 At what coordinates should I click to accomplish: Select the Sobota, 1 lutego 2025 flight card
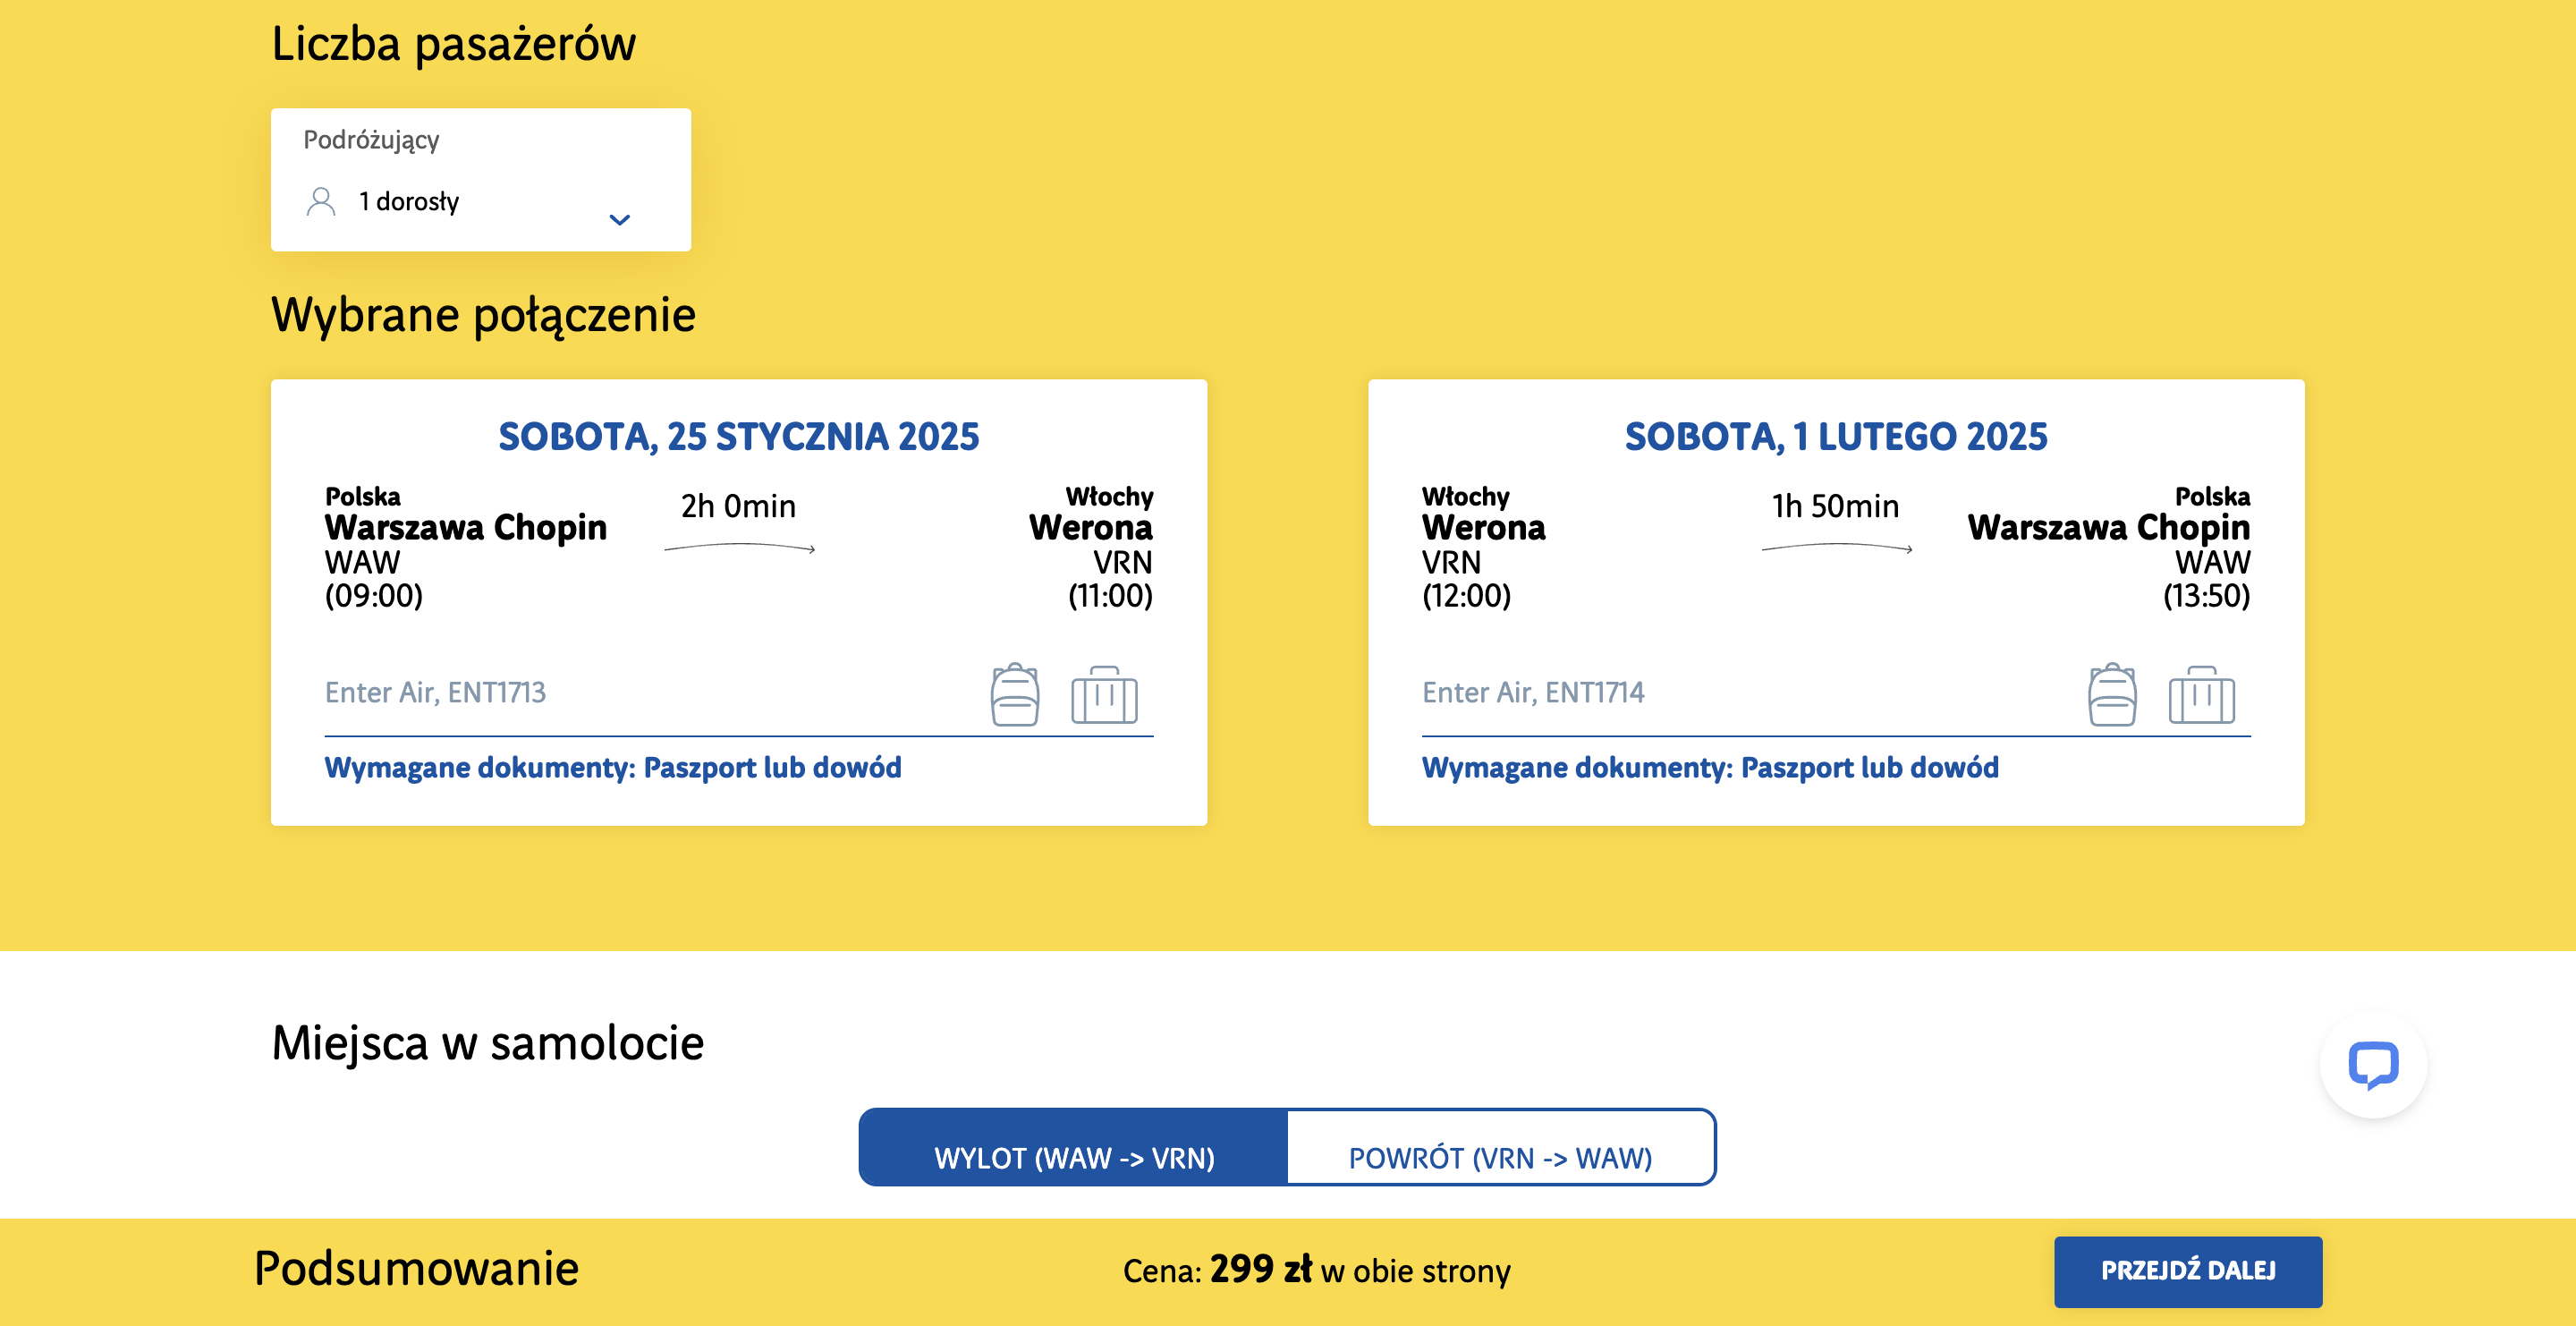coord(1836,602)
